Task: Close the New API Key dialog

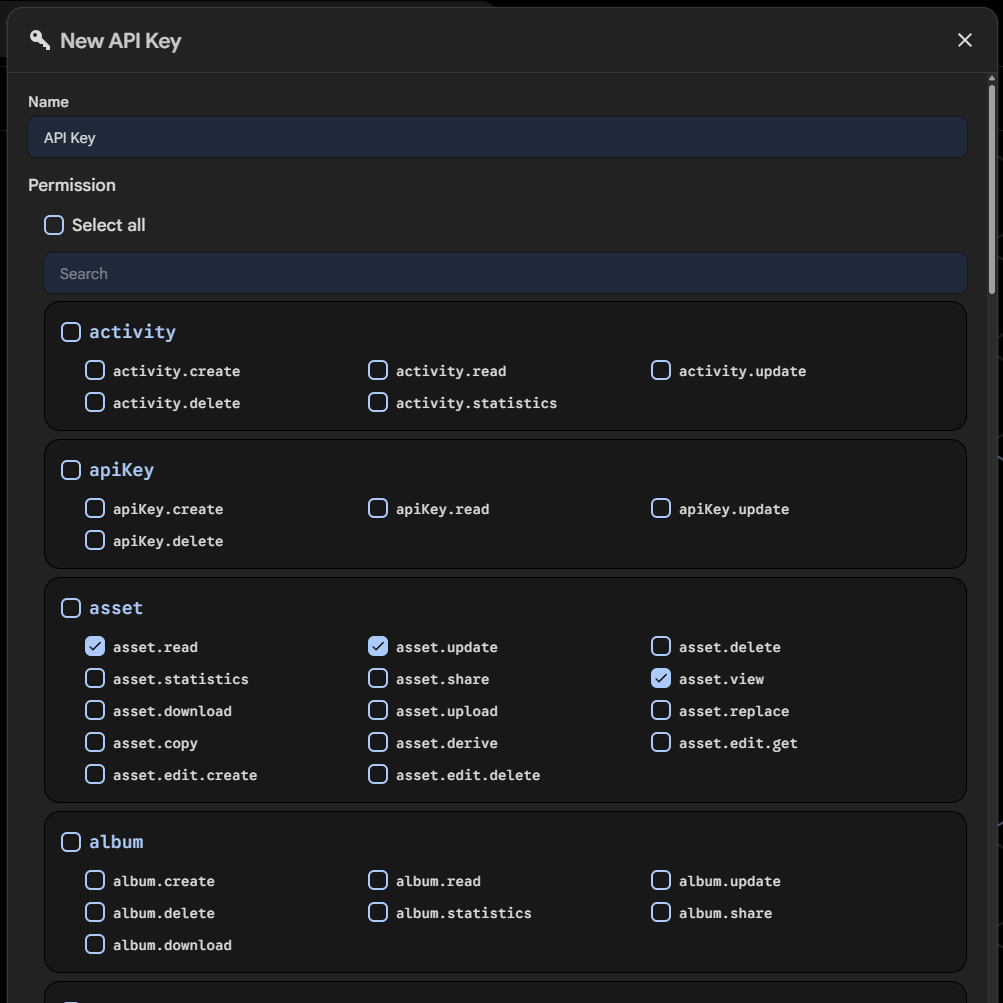Action: [965, 40]
